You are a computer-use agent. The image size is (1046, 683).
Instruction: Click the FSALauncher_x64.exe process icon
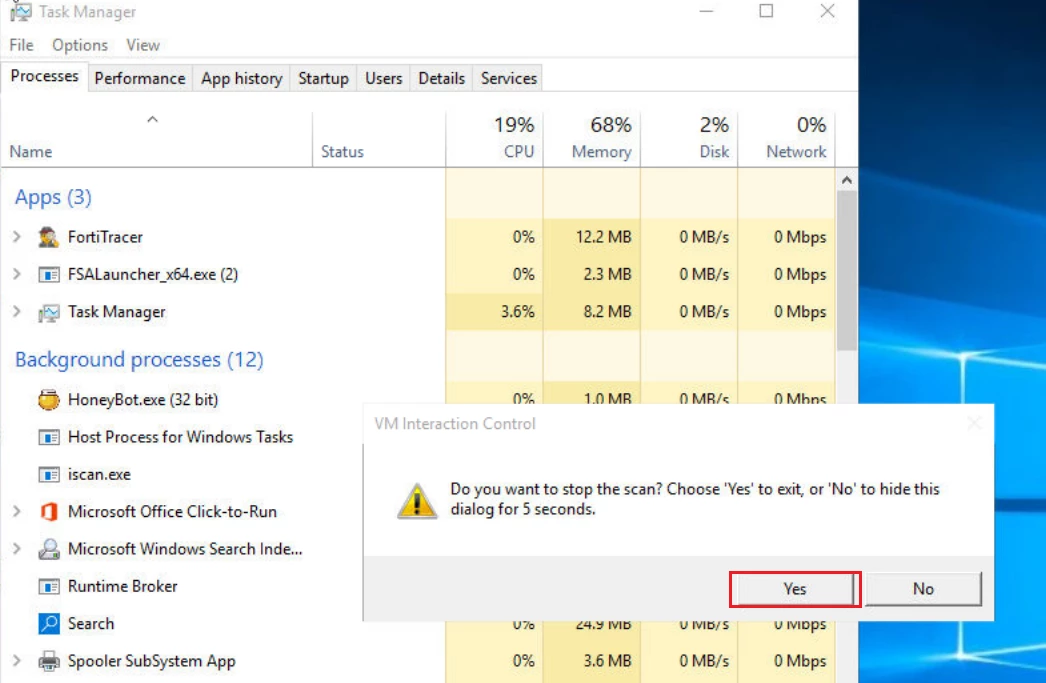pyautogui.click(x=49, y=275)
